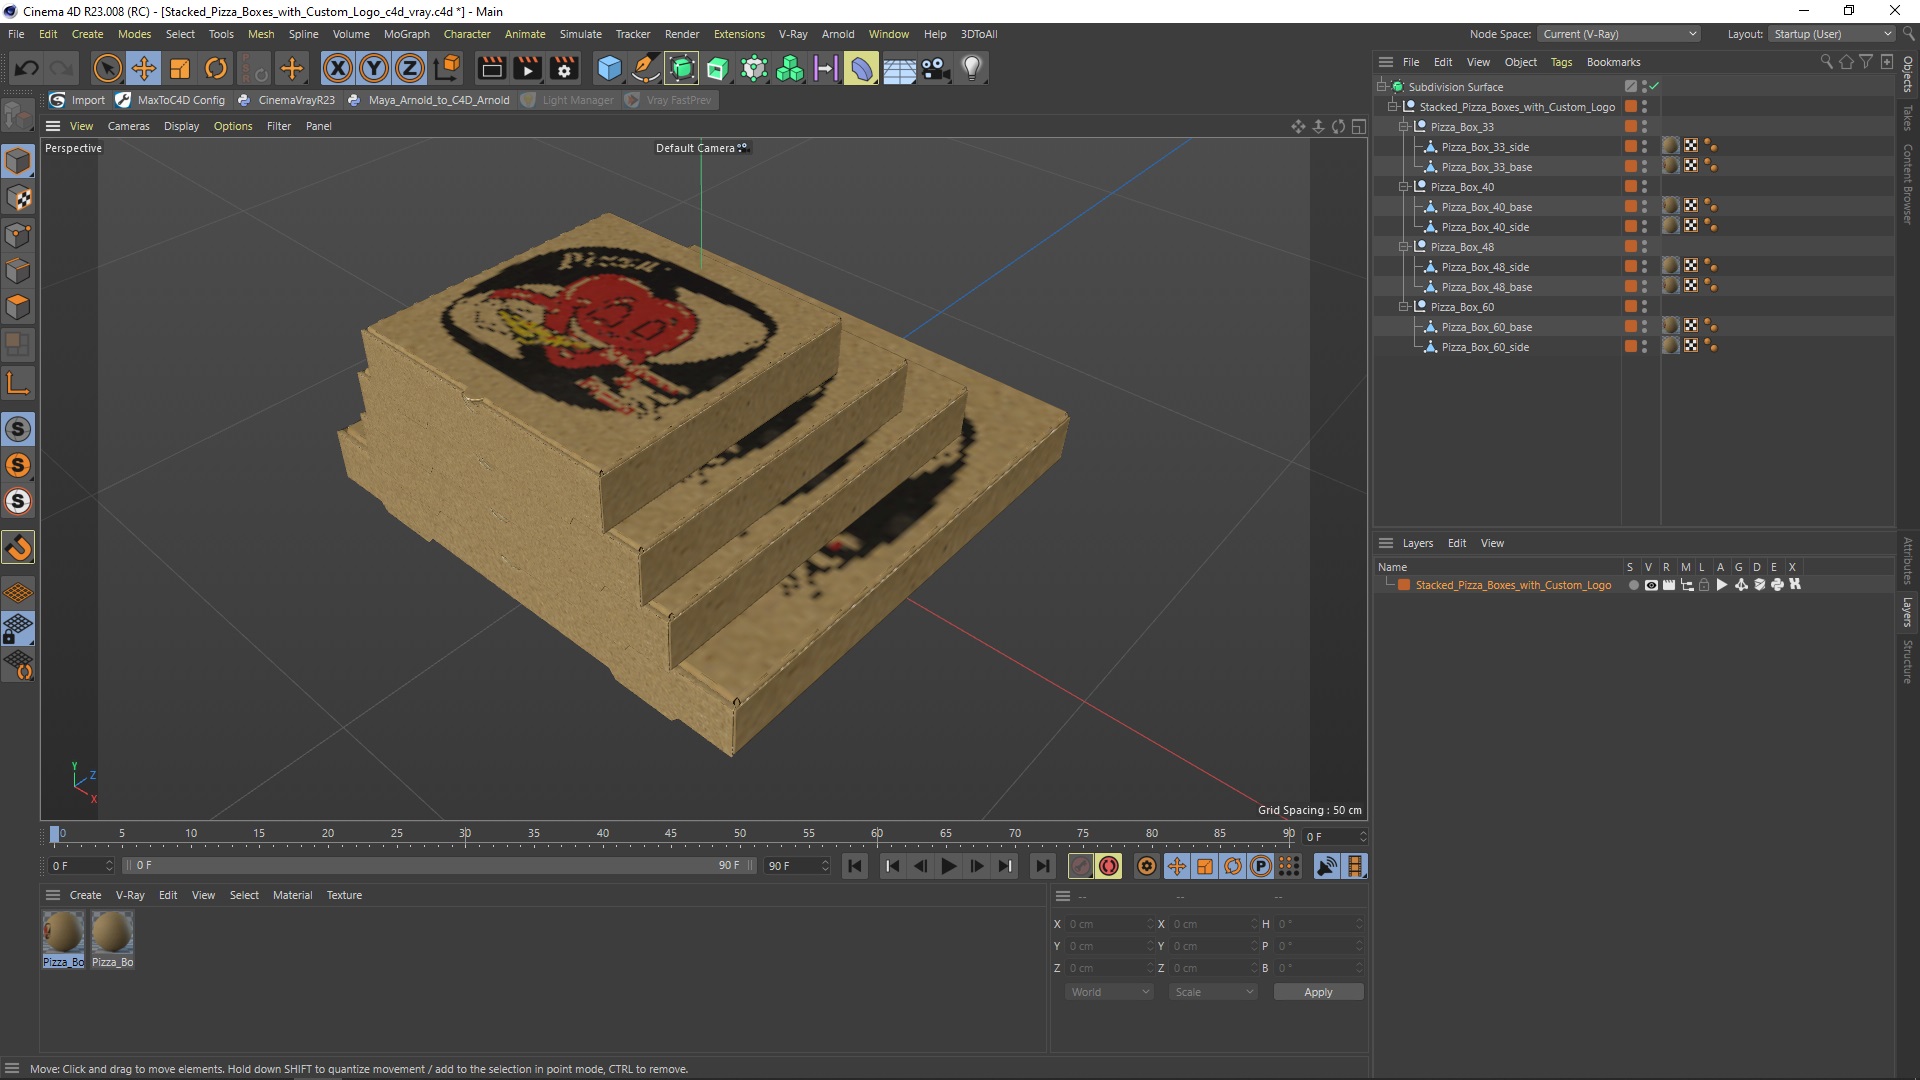Toggle Subdivision Surface enable checkmark
Screen dimensions: 1920x1080
(1654, 86)
